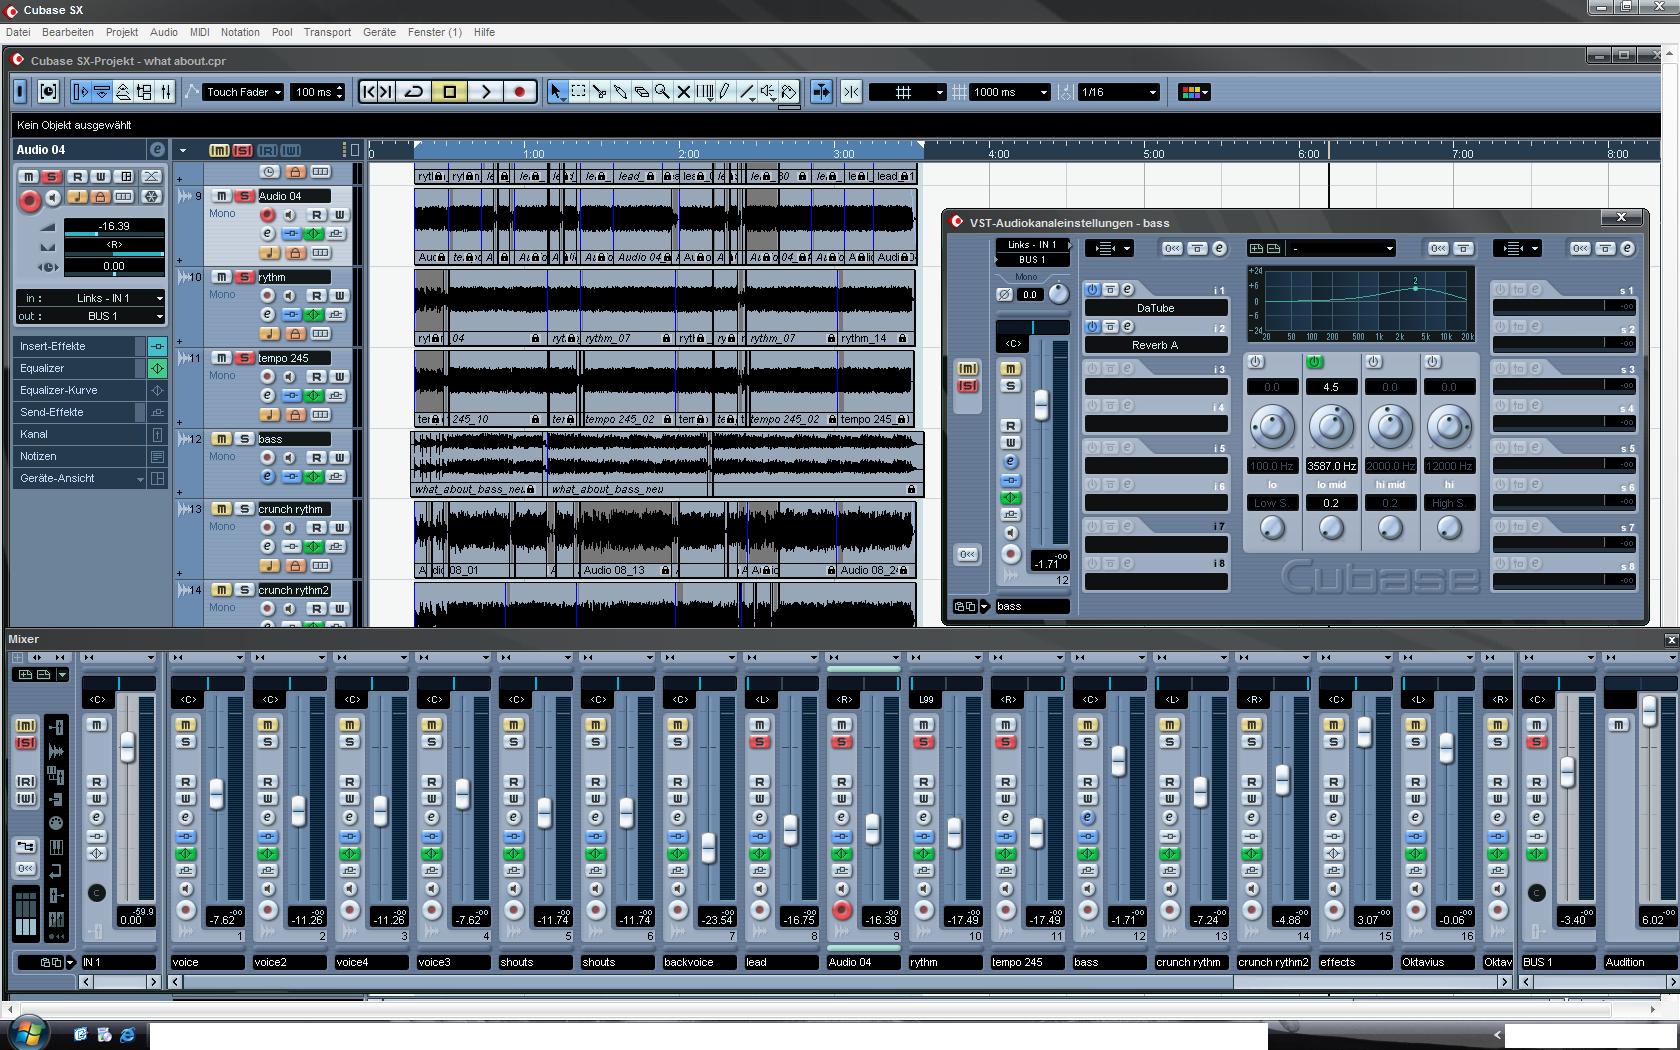Image resolution: width=1680 pixels, height=1050 pixels.
Task: Activate the Cycle loop transport button
Action: [414, 92]
